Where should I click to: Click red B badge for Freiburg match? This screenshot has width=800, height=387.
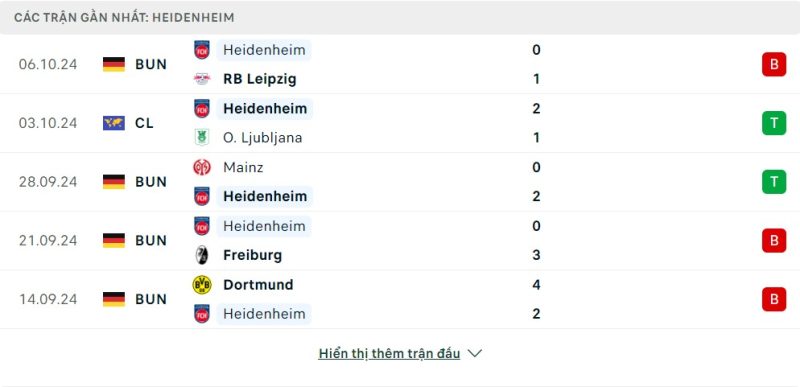(x=774, y=240)
